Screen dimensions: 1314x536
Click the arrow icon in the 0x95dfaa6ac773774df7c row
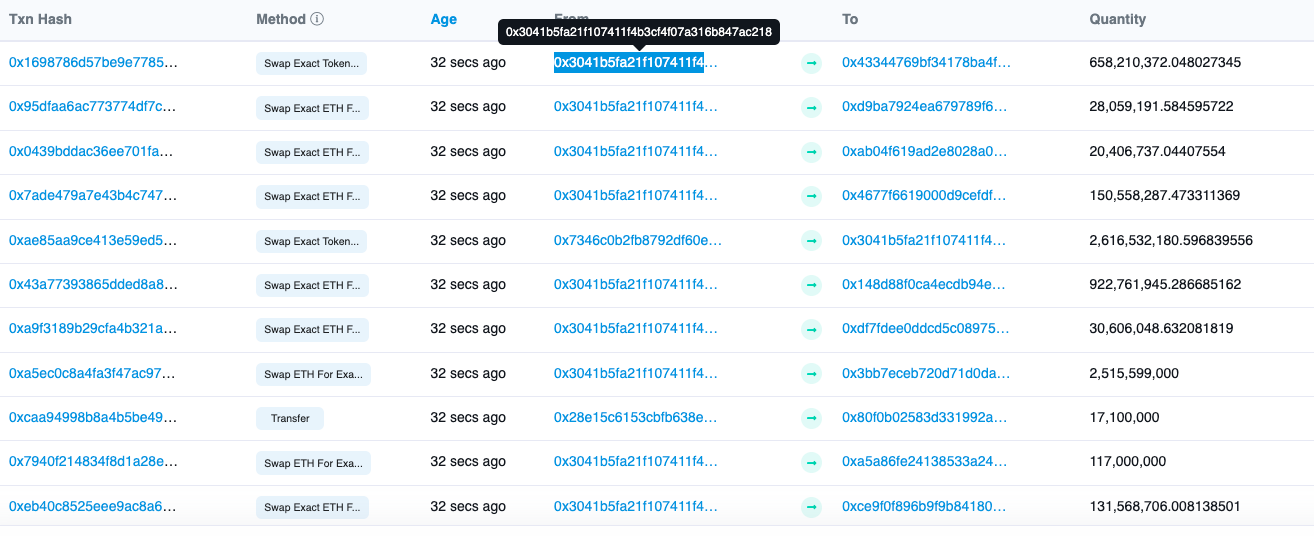coord(811,107)
